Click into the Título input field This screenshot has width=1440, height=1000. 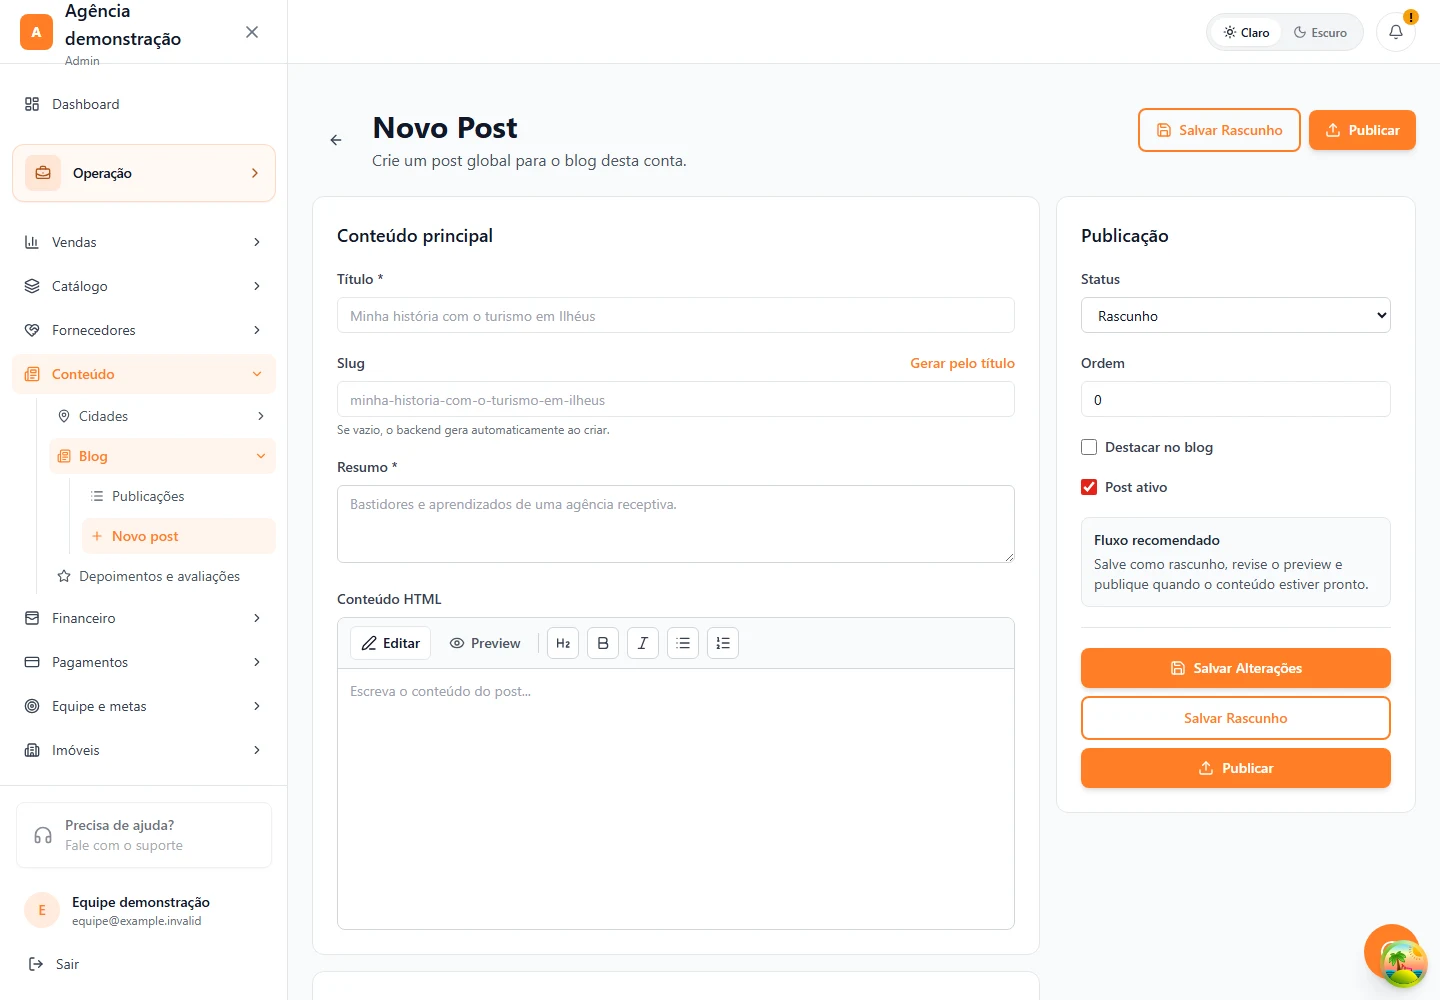coord(676,315)
